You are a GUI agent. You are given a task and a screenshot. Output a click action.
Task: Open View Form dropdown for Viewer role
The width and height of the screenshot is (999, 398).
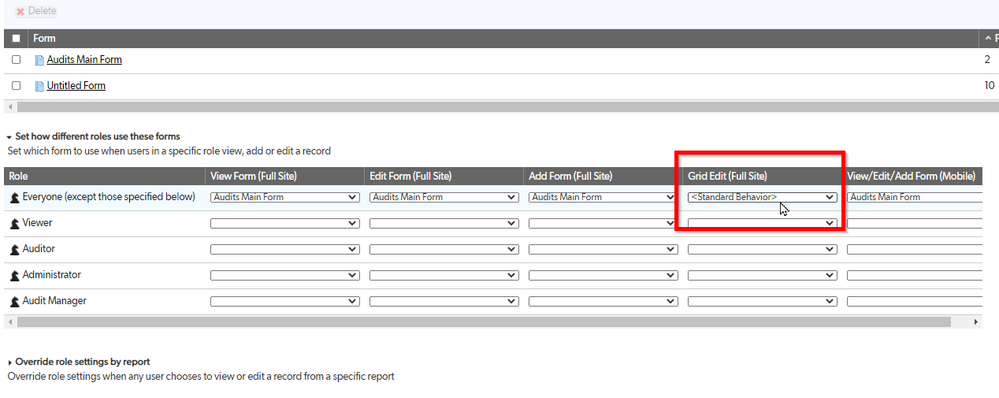(285, 224)
